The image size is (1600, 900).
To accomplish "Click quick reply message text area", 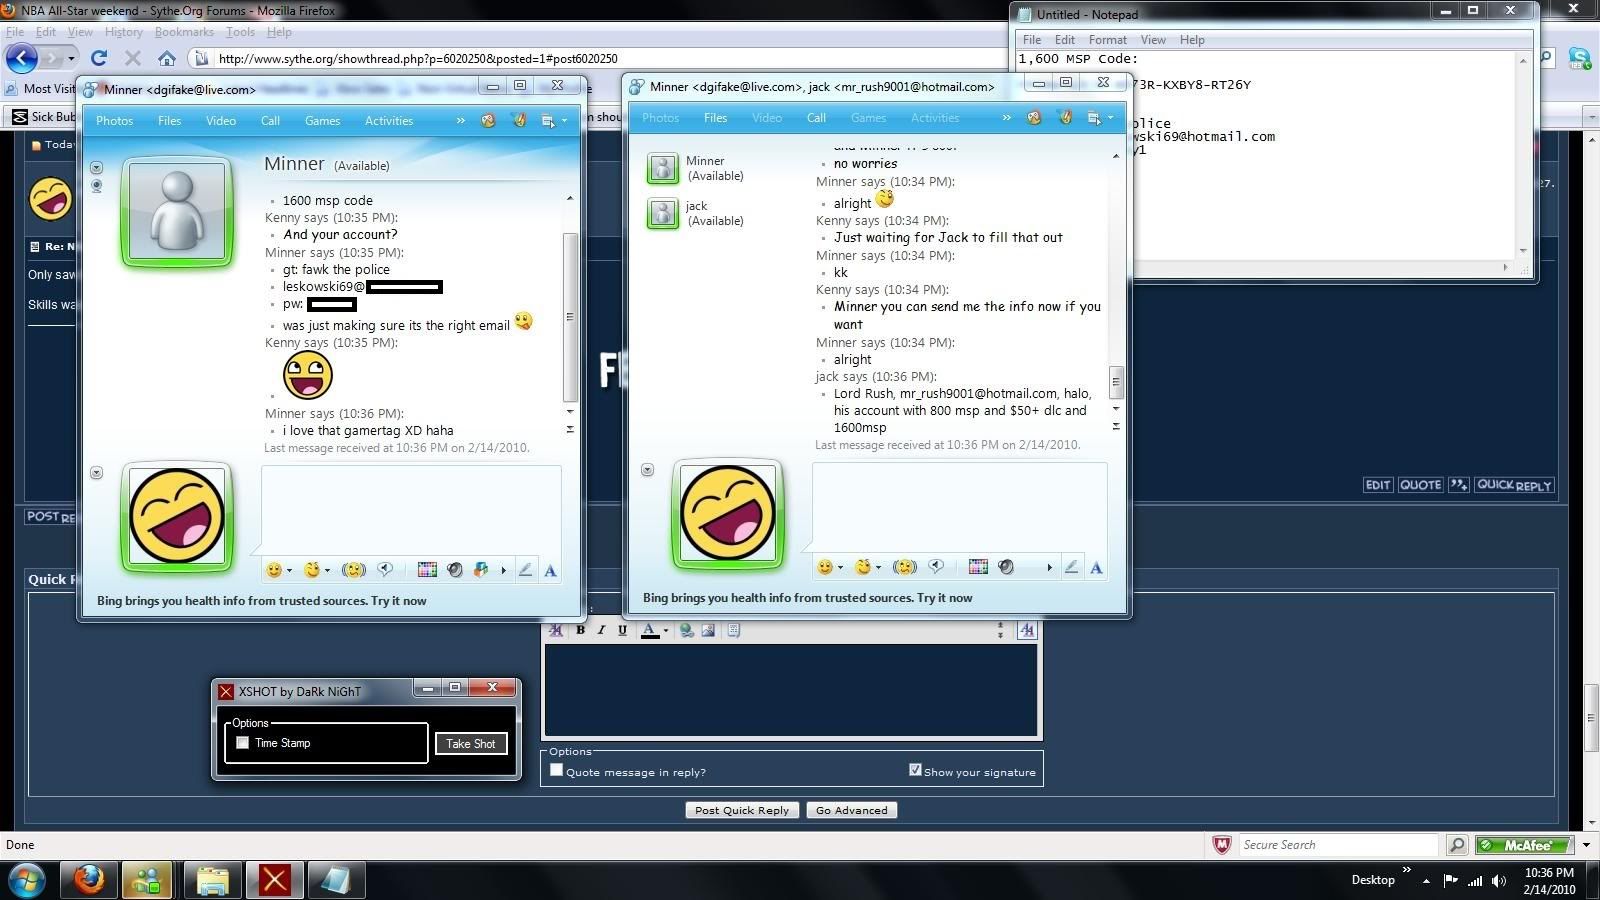I will click(792, 690).
